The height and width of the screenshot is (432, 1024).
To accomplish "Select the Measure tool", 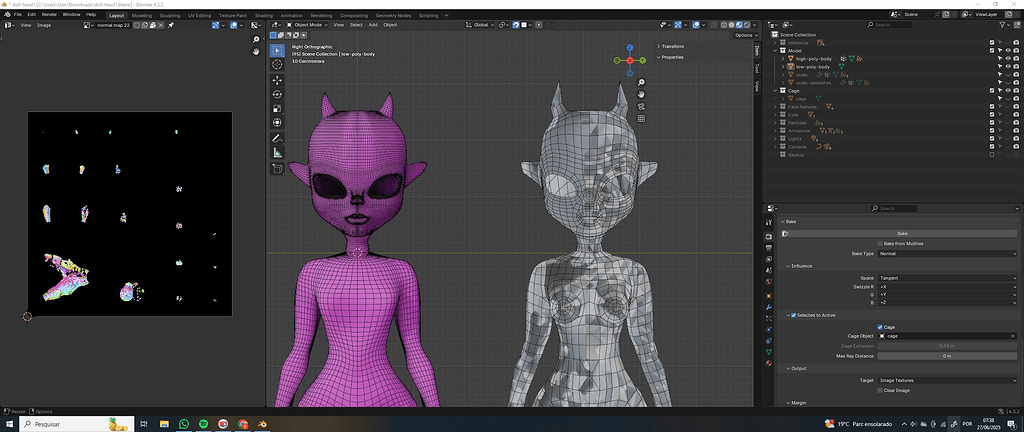I will [277, 153].
